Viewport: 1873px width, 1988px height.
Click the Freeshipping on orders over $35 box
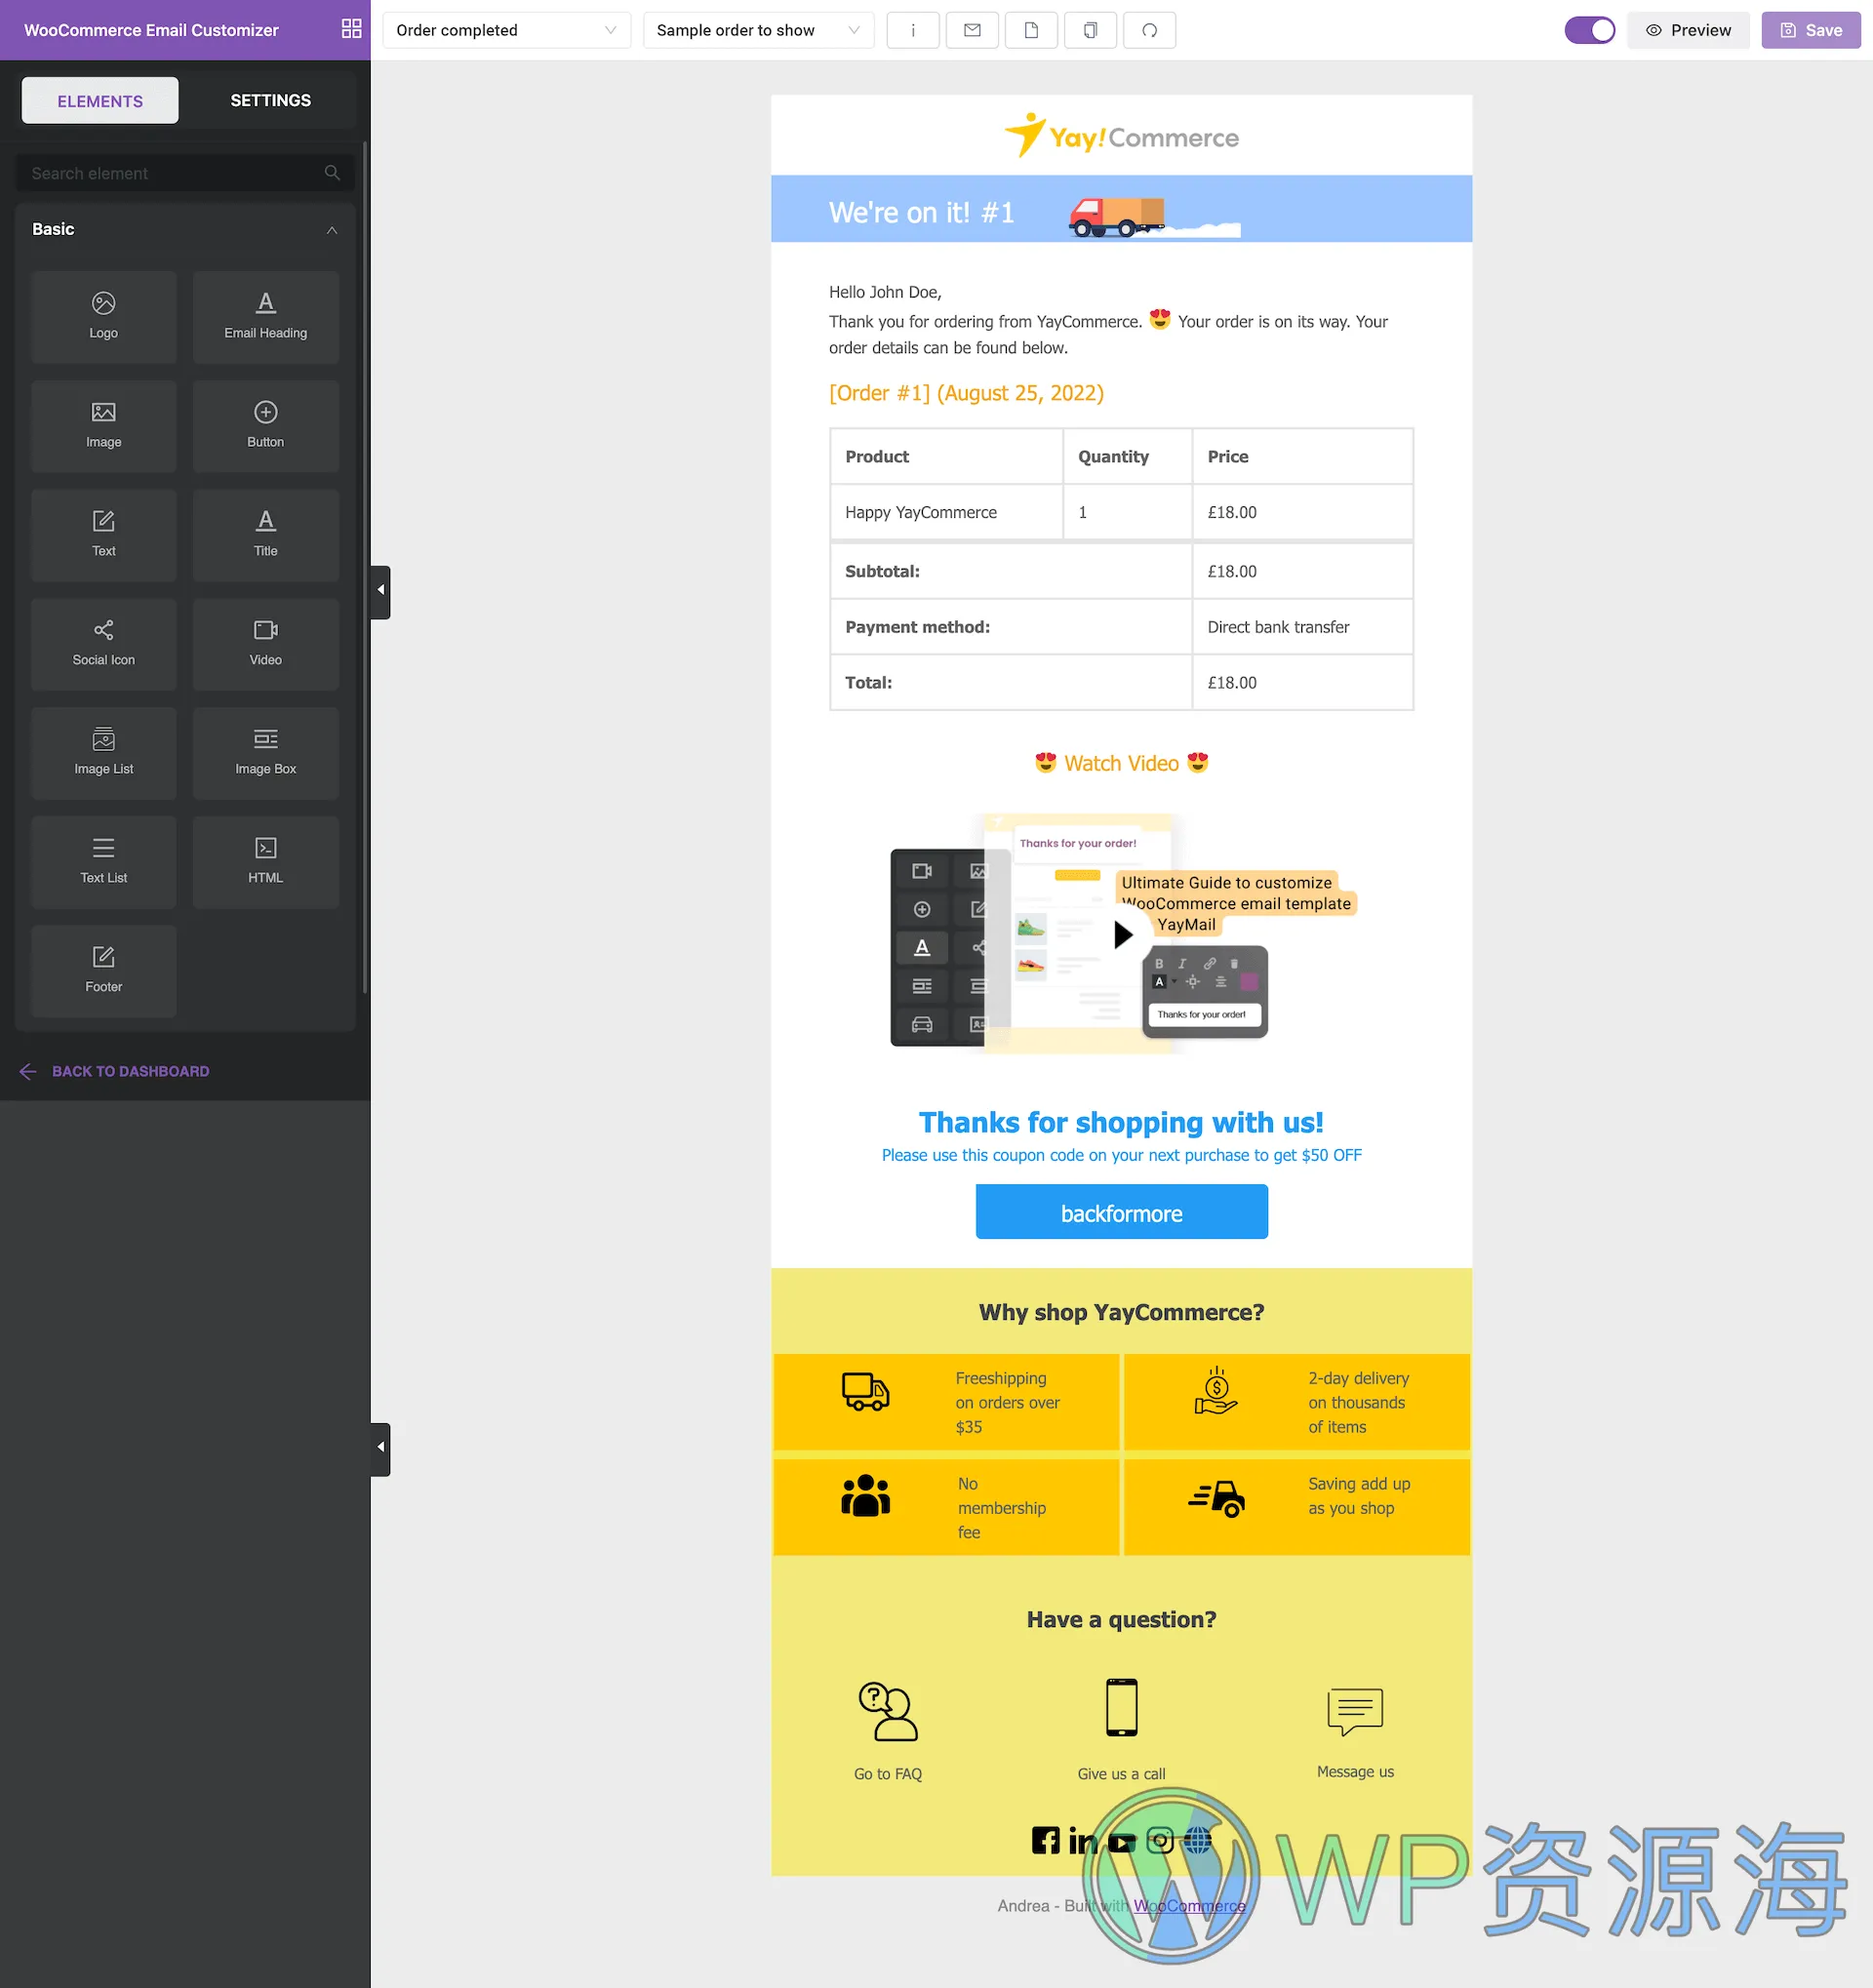pyautogui.click(x=946, y=1402)
